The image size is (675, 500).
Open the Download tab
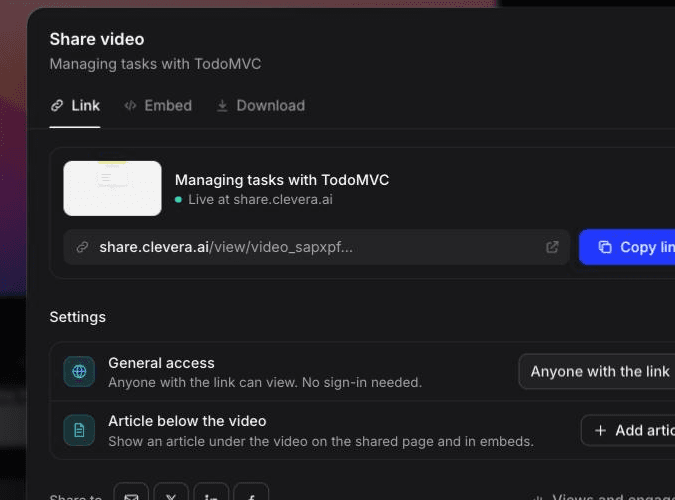coord(260,106)
